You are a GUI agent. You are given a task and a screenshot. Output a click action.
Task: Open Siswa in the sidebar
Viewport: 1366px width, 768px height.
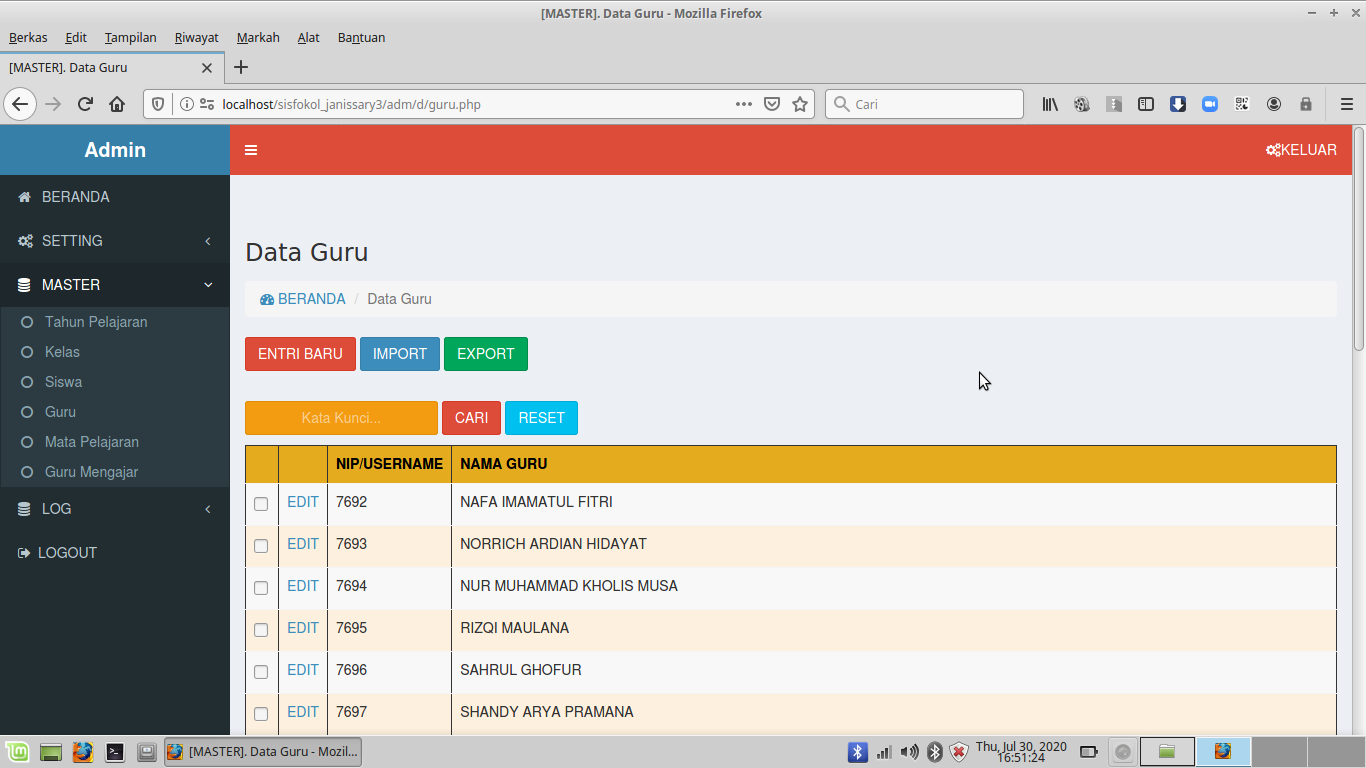[x=63, y=382]
